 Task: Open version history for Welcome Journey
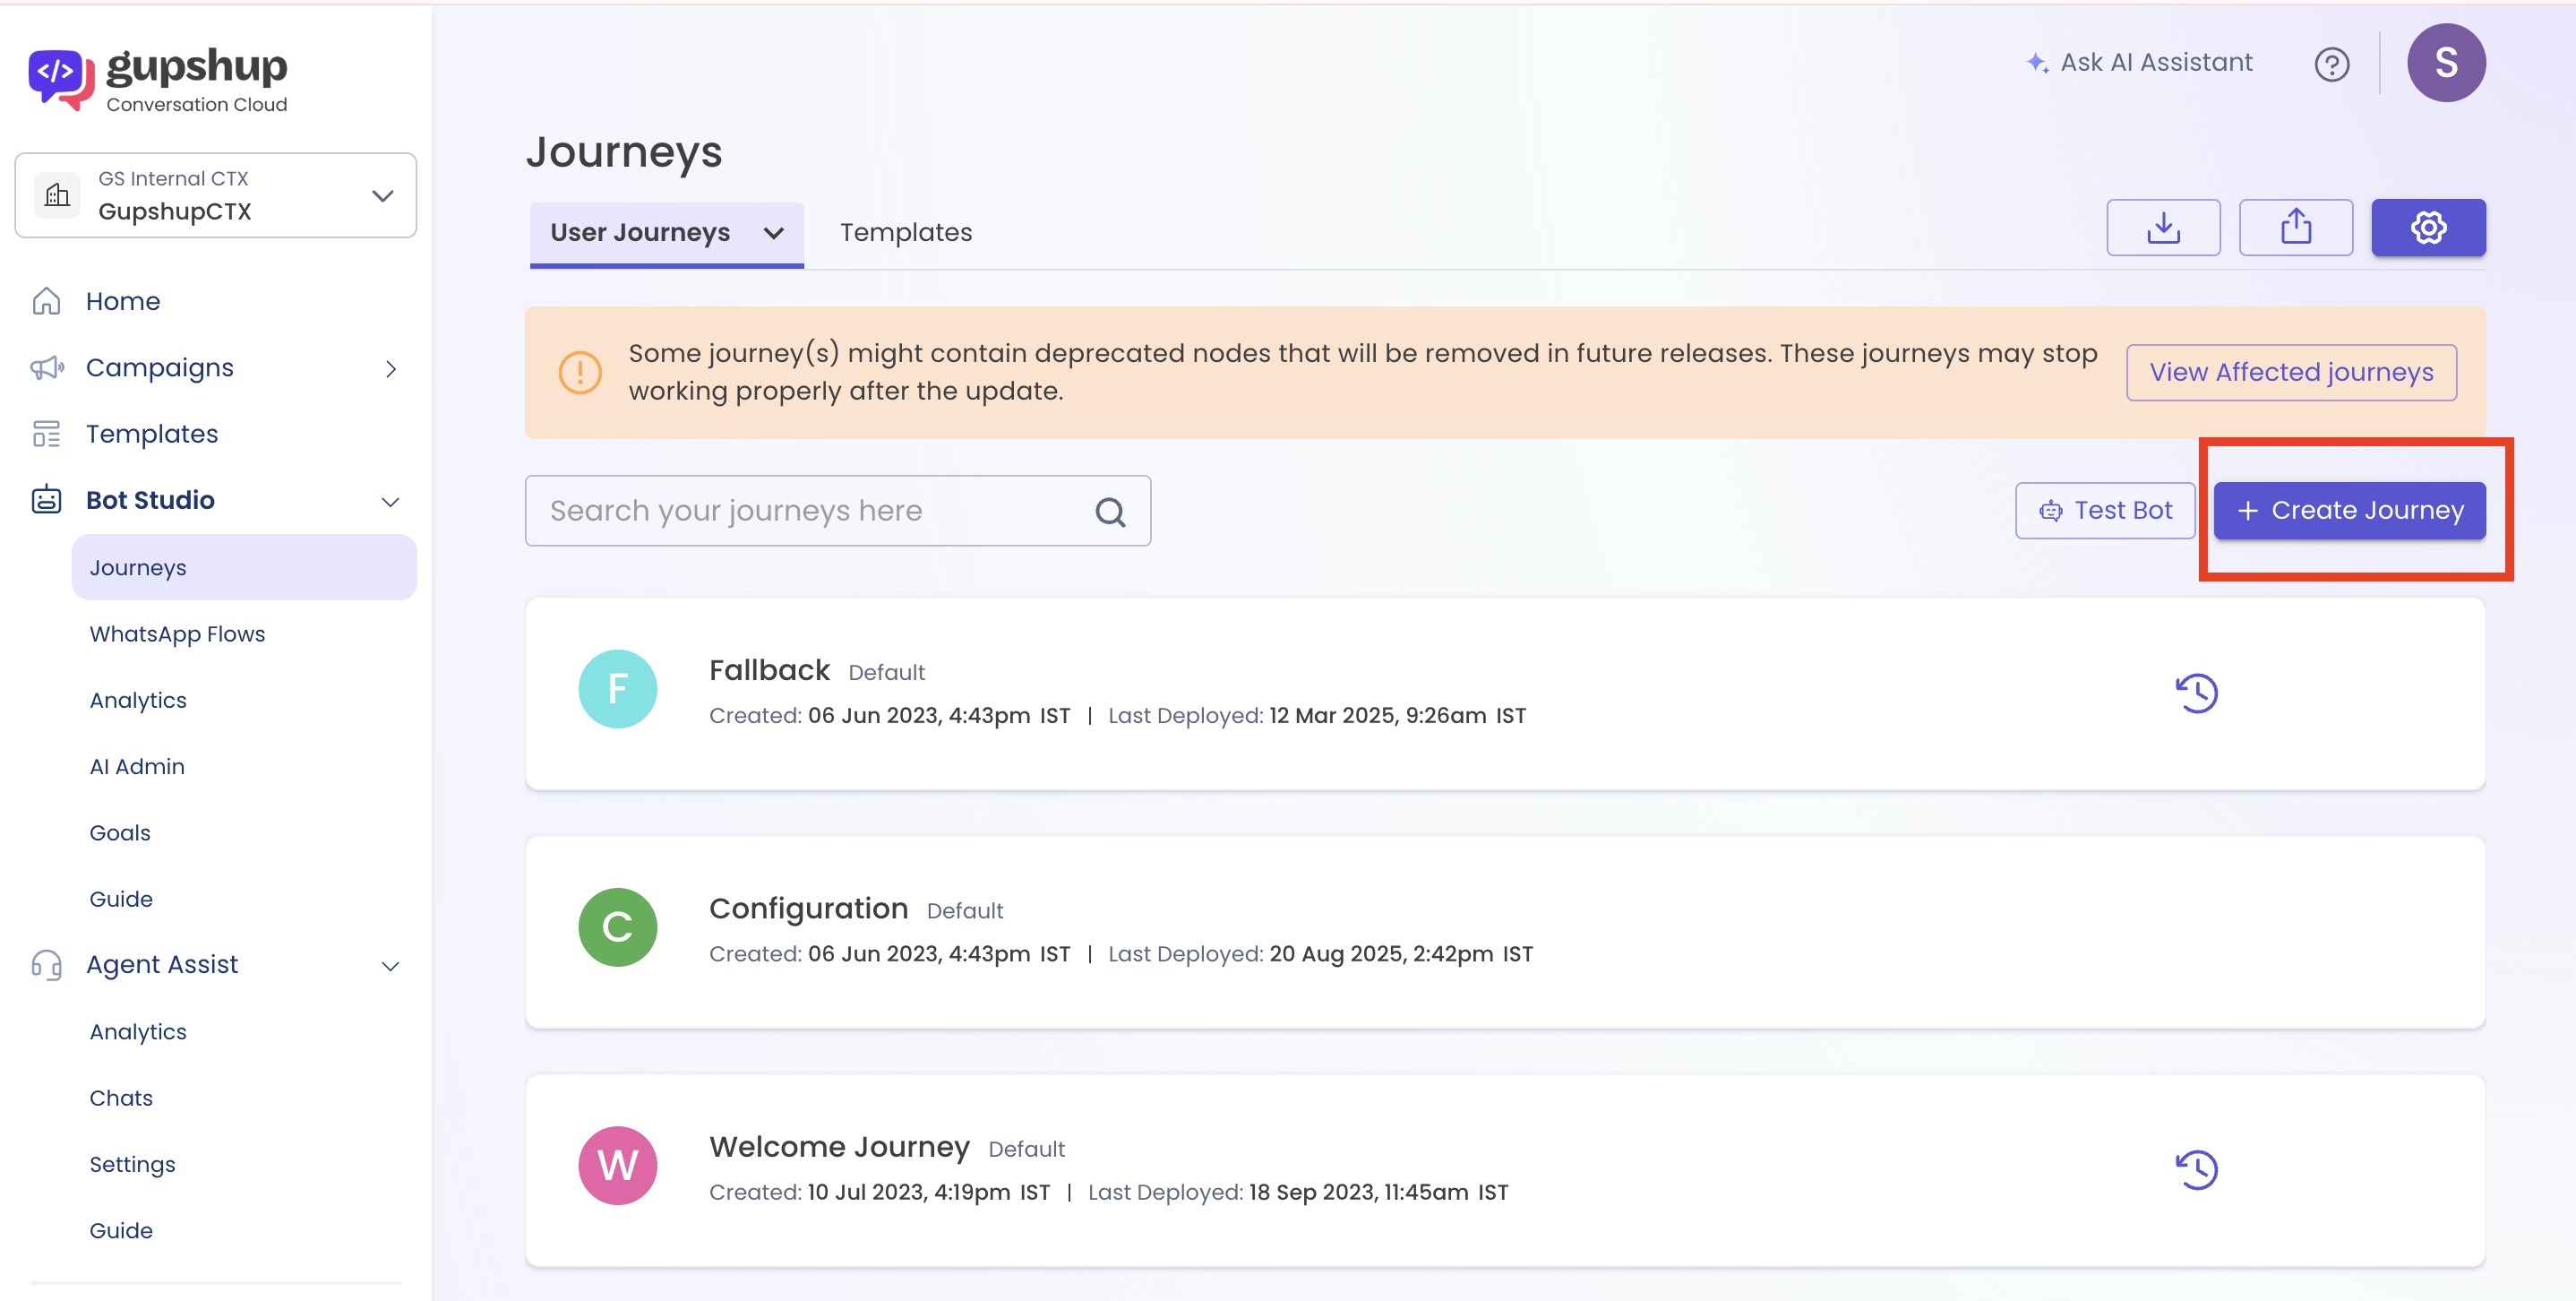(2196, 1169)
